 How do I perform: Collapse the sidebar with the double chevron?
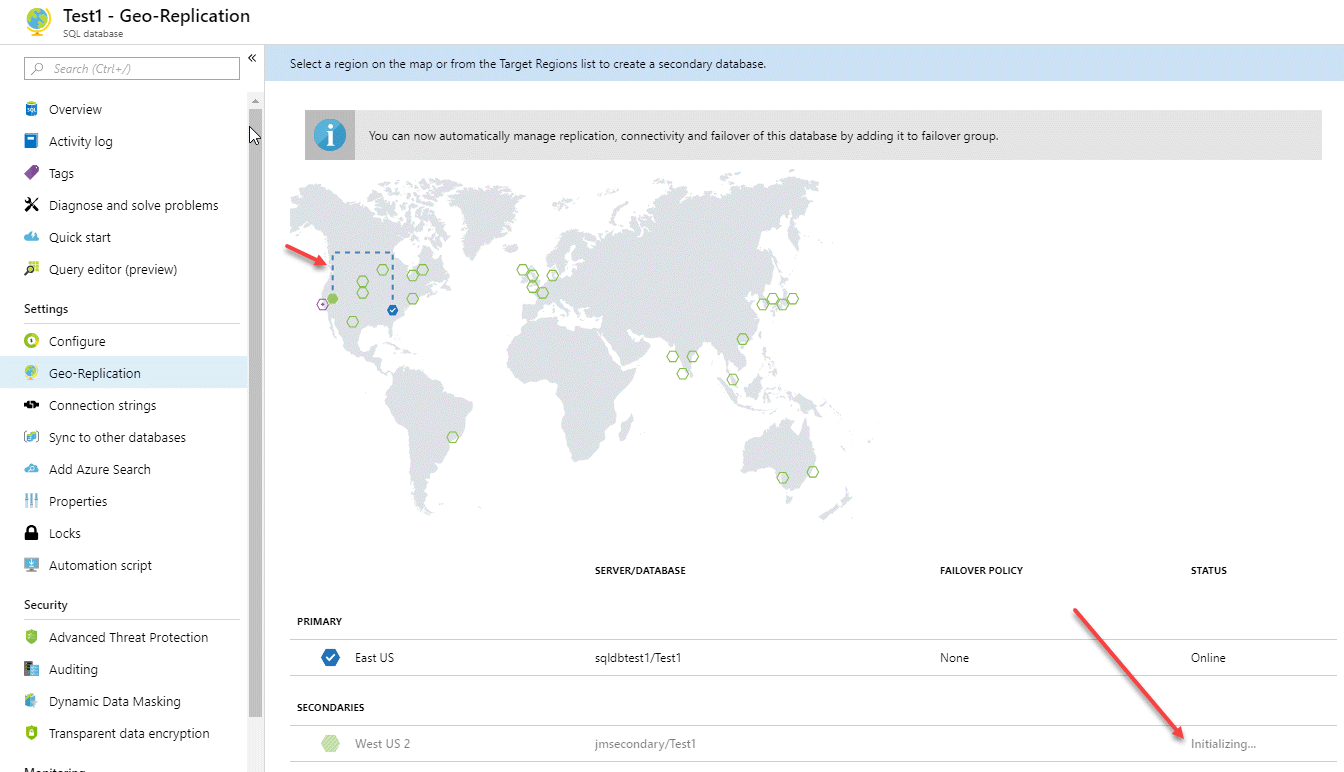(252, 59)
